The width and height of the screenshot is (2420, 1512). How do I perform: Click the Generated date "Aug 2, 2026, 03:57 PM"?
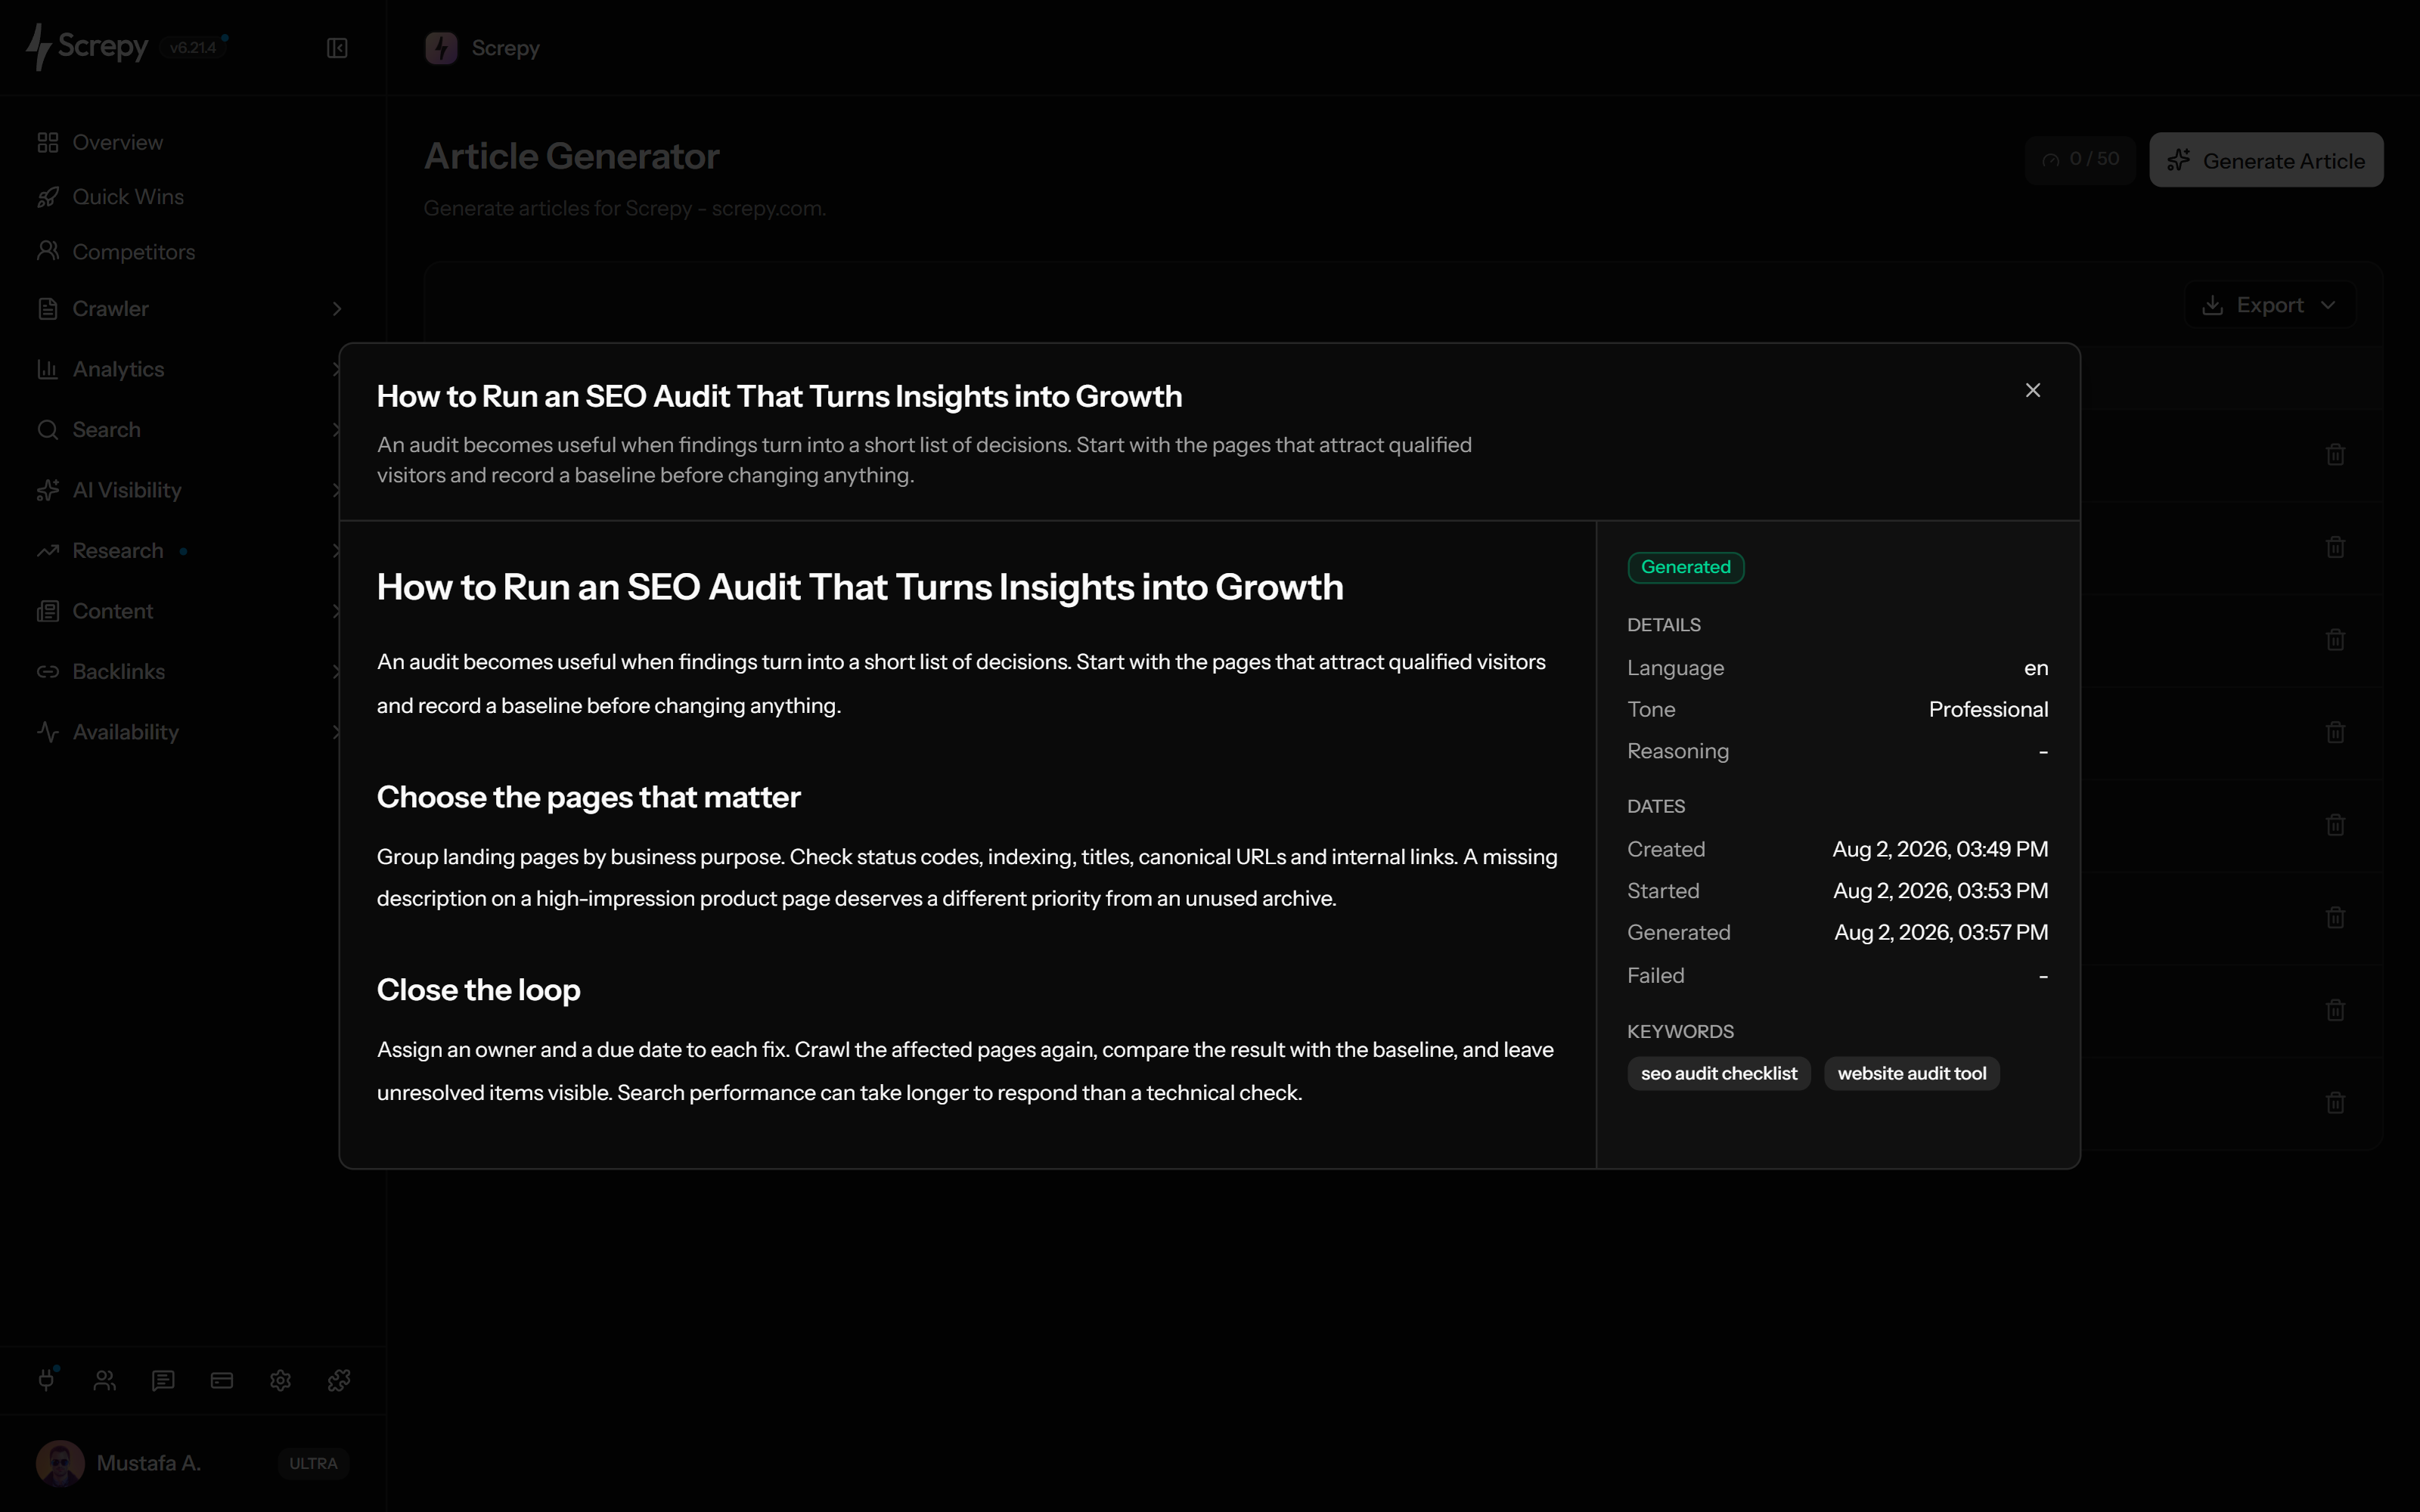click(1941, 932)
